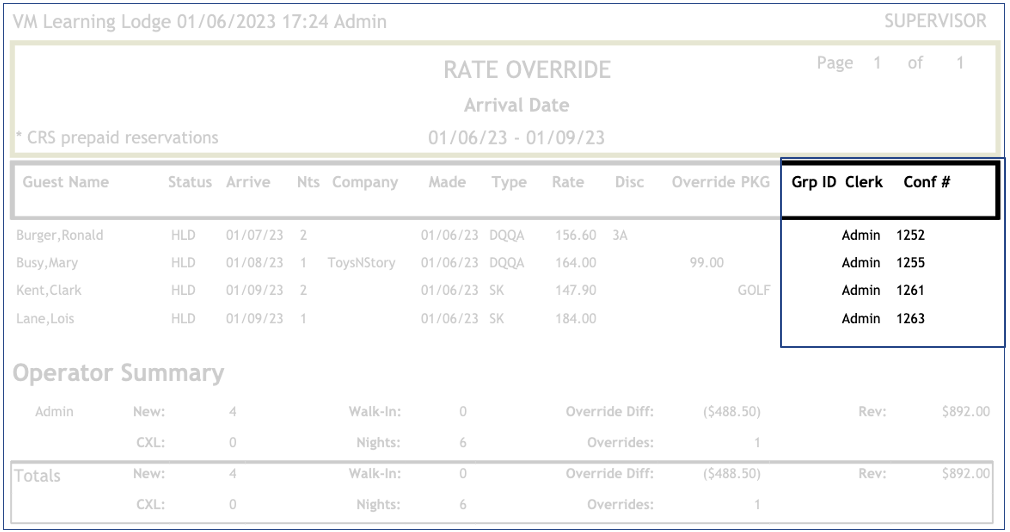Click the Totals row label
Screen dimensions: 1010x532
(37, 476)
